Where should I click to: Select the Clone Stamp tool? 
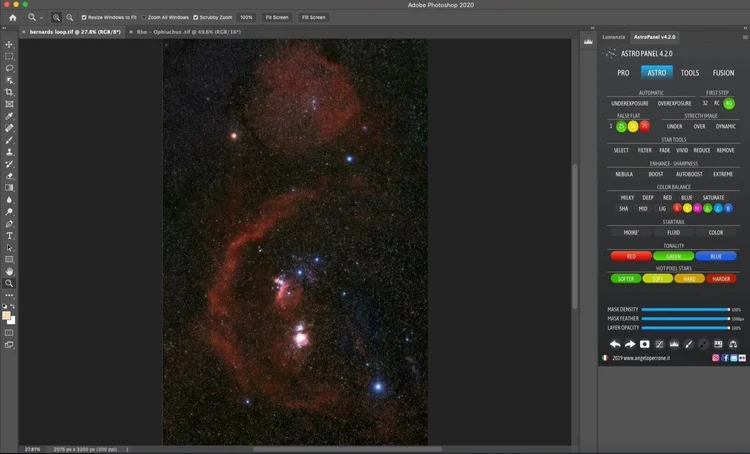(x=9, y=152)
